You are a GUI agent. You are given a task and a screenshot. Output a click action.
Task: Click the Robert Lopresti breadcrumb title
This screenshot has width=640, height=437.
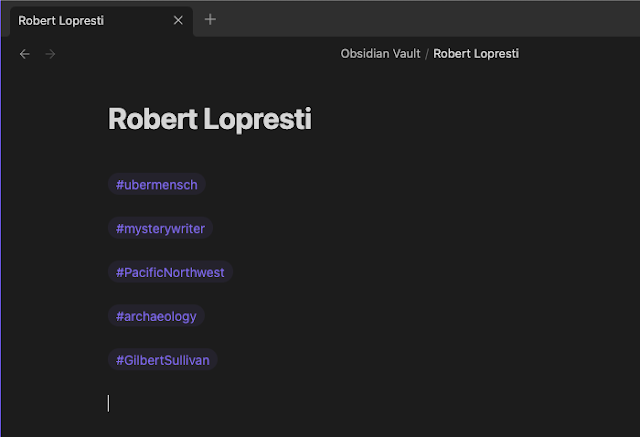475,54
